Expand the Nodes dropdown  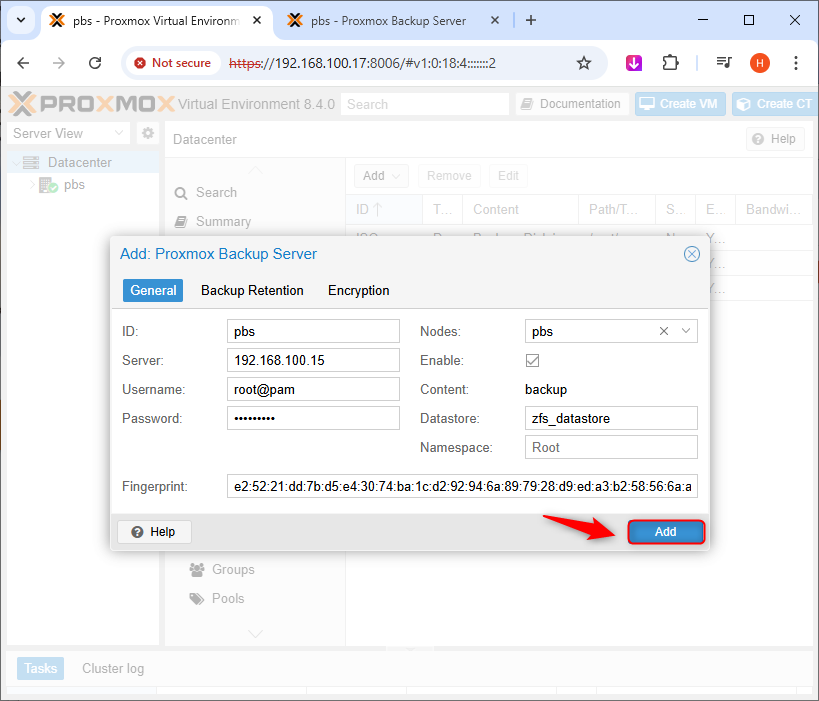tap(686, 331)
